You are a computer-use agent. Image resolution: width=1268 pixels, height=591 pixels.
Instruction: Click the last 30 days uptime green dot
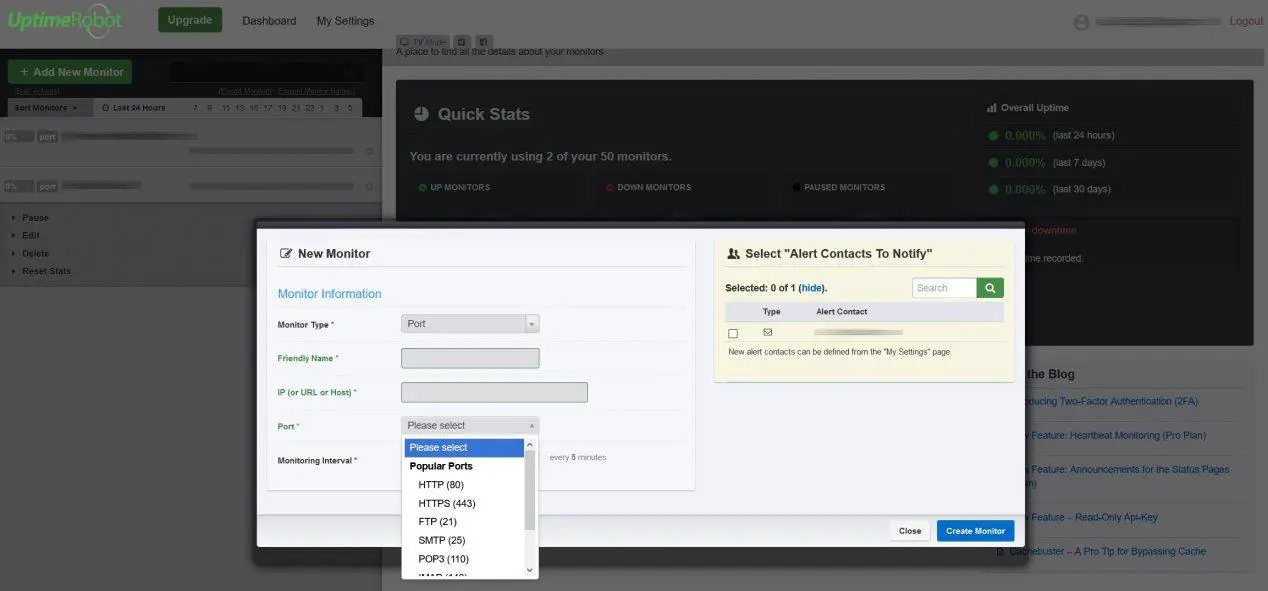tap(993, 189)
